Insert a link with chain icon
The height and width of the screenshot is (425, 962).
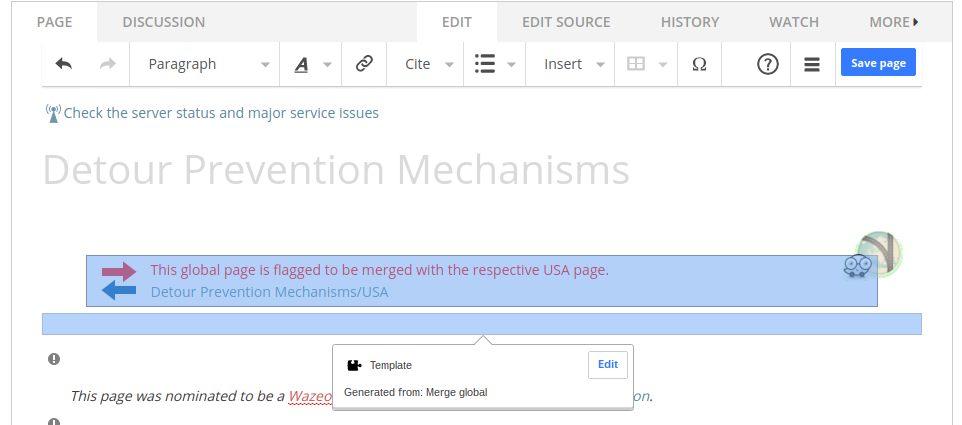(364, 64)
